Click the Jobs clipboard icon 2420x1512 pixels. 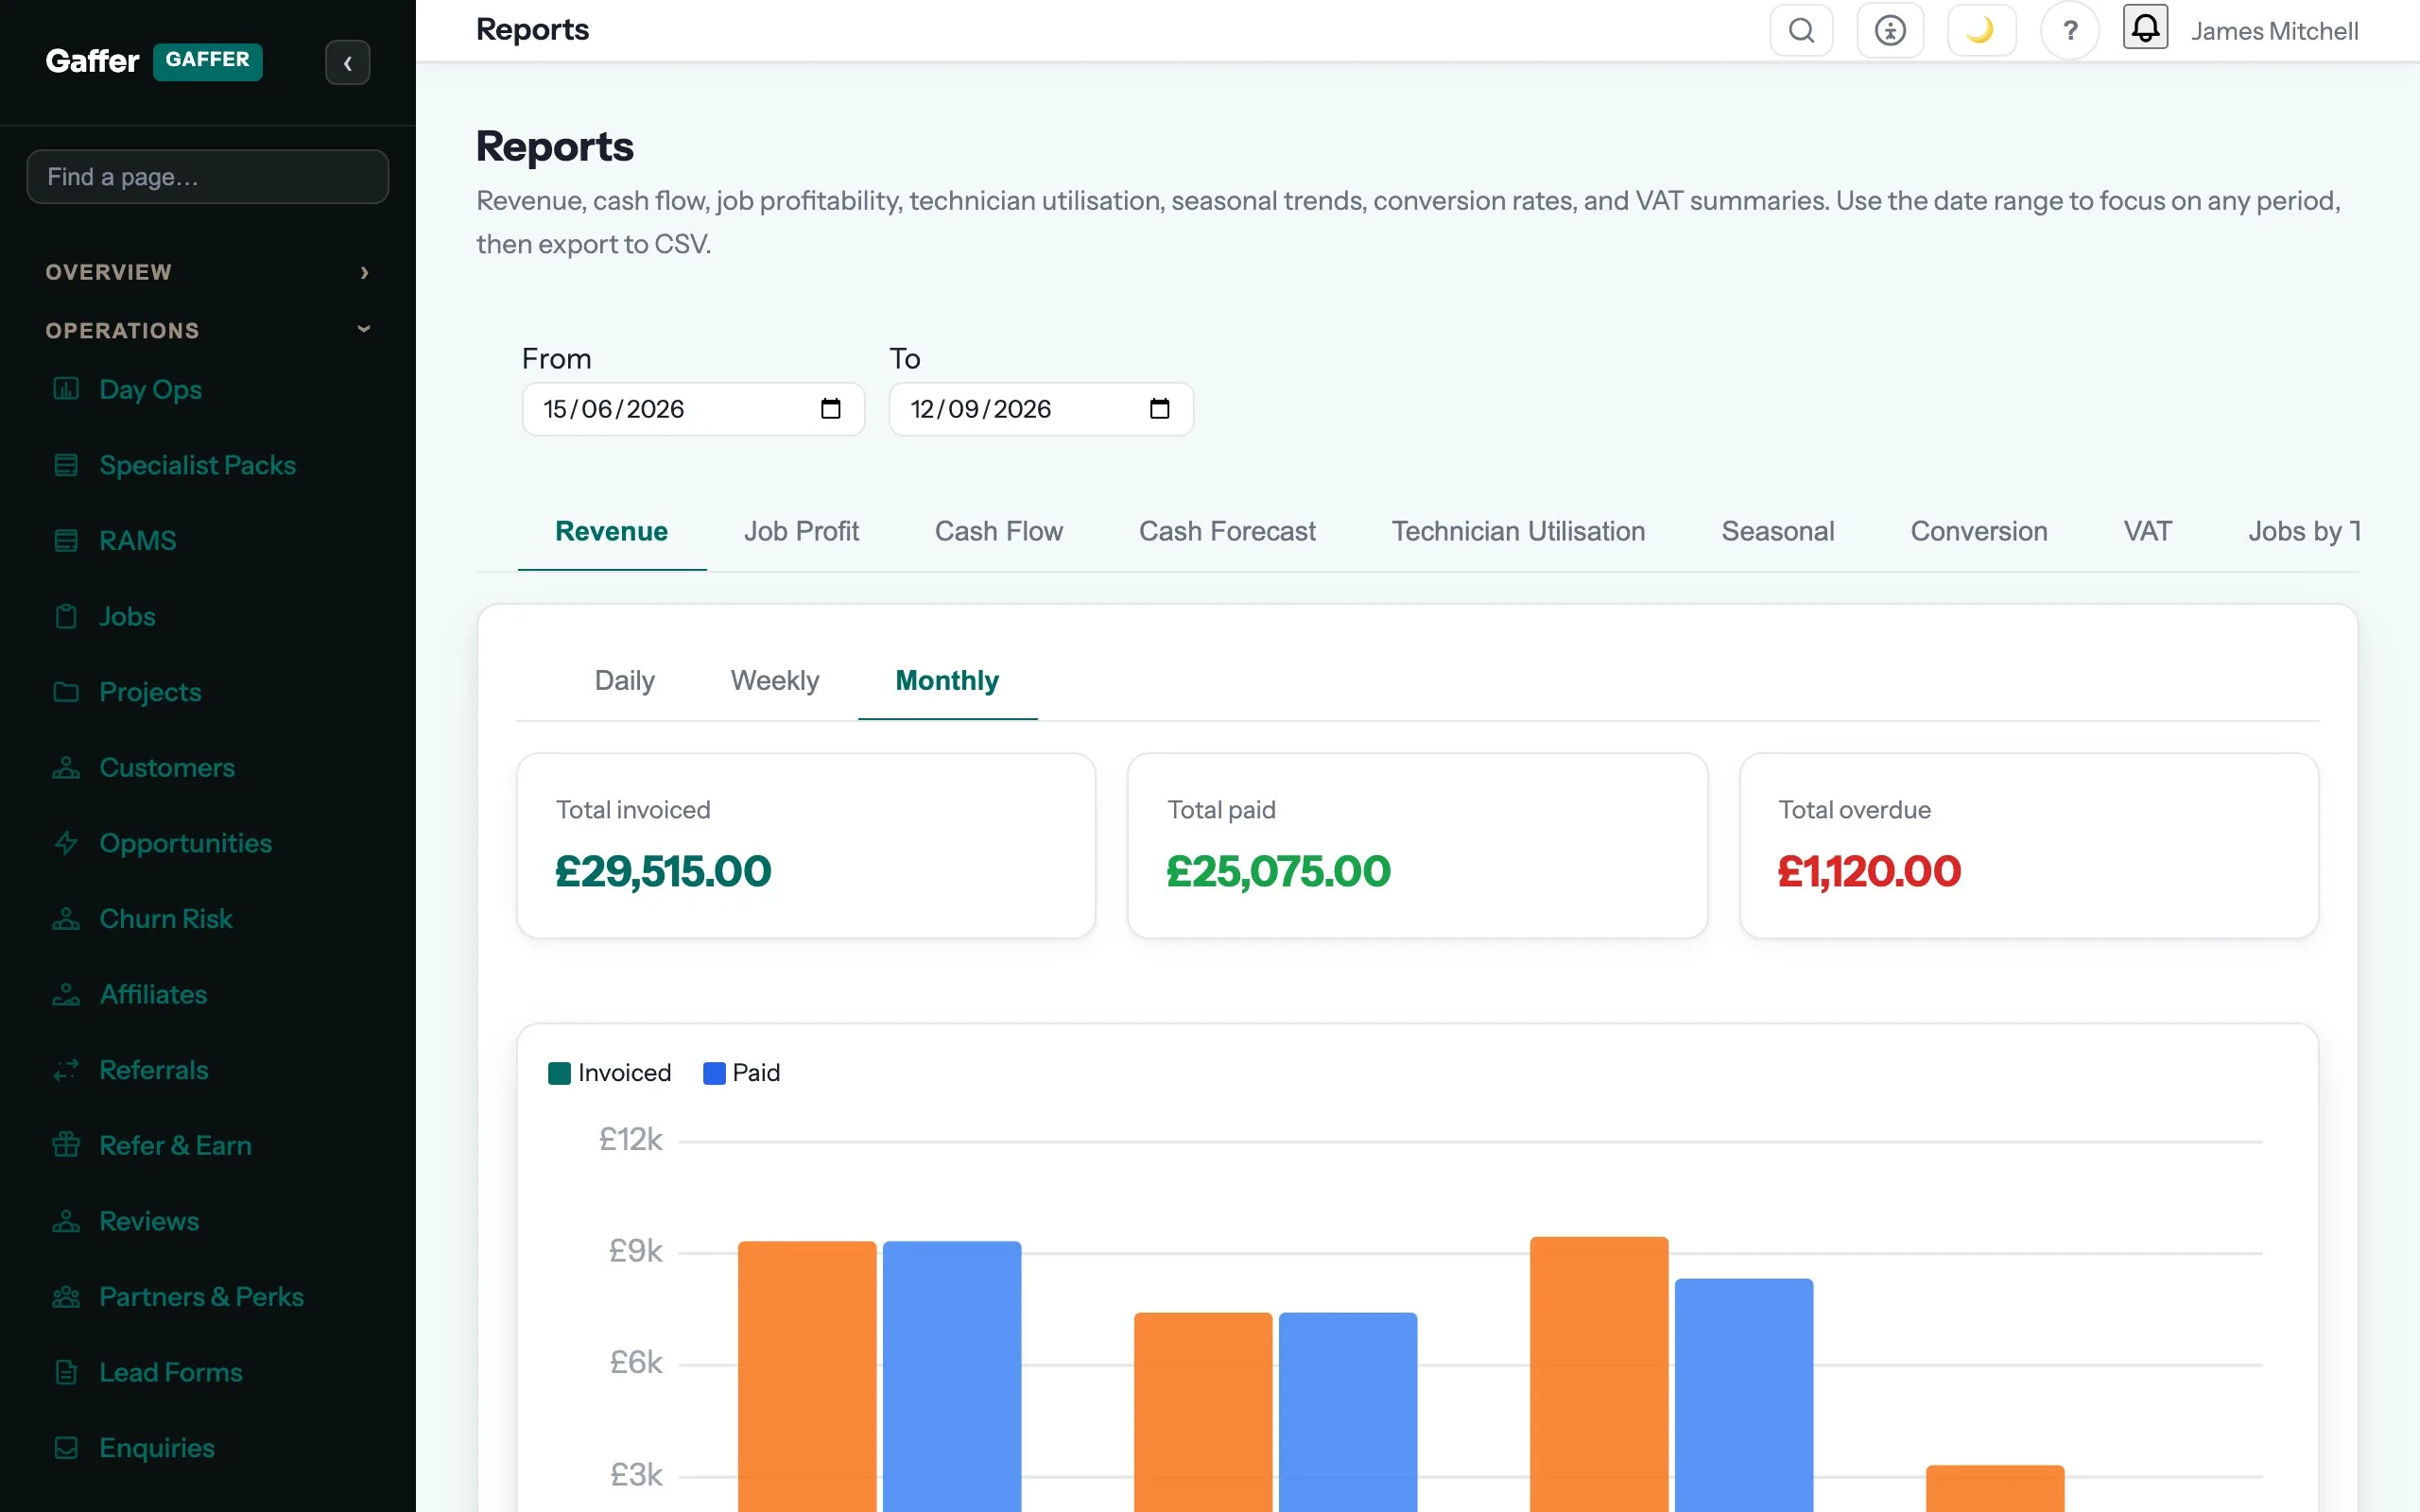66,616
